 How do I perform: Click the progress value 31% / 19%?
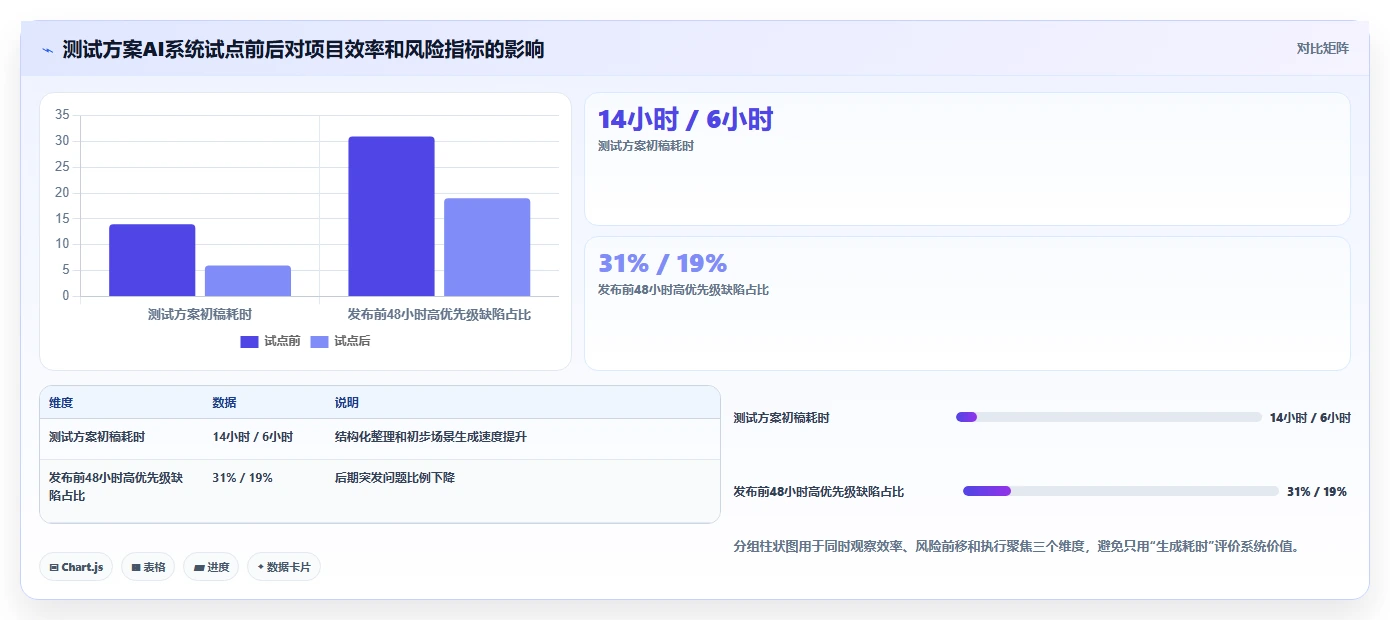pos(1317,492)
